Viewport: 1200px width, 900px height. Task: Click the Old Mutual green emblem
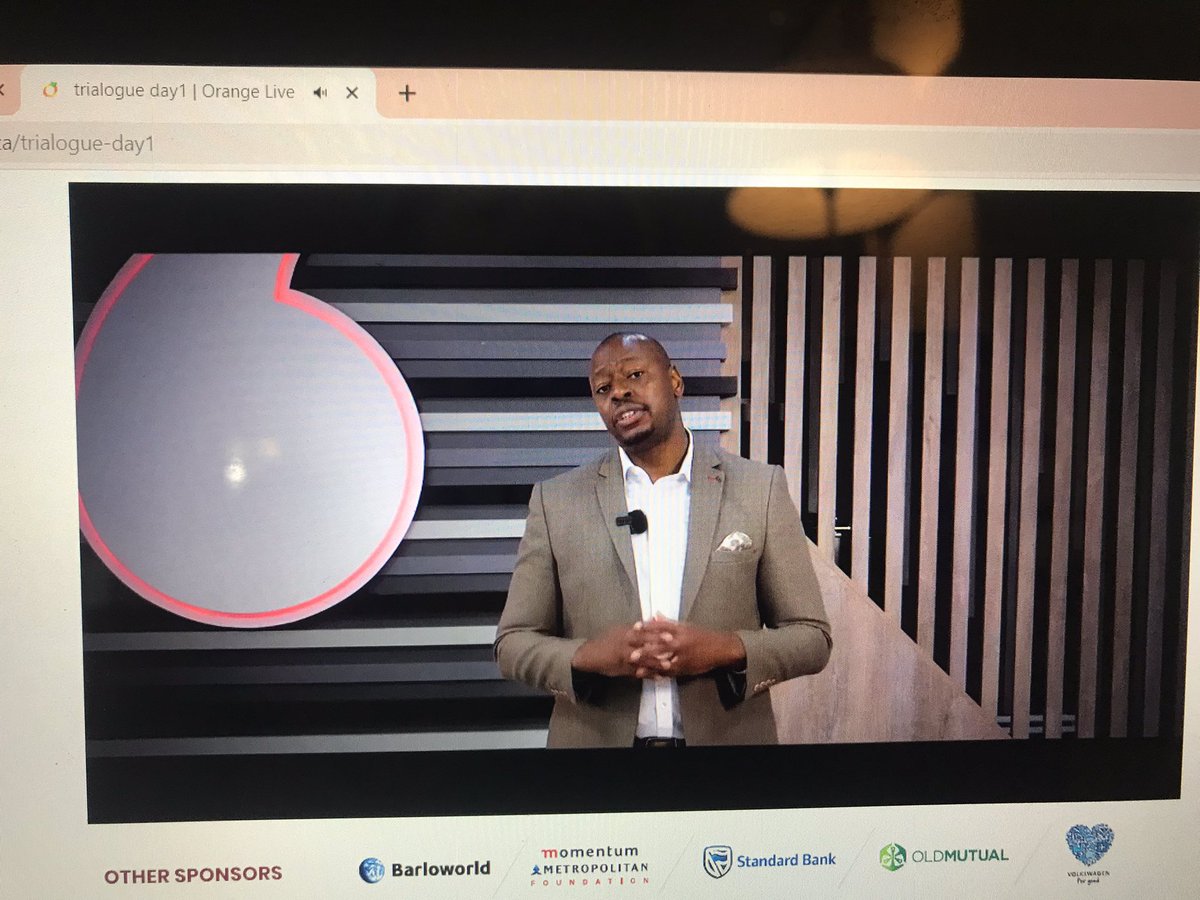click(x=891, y=856)
